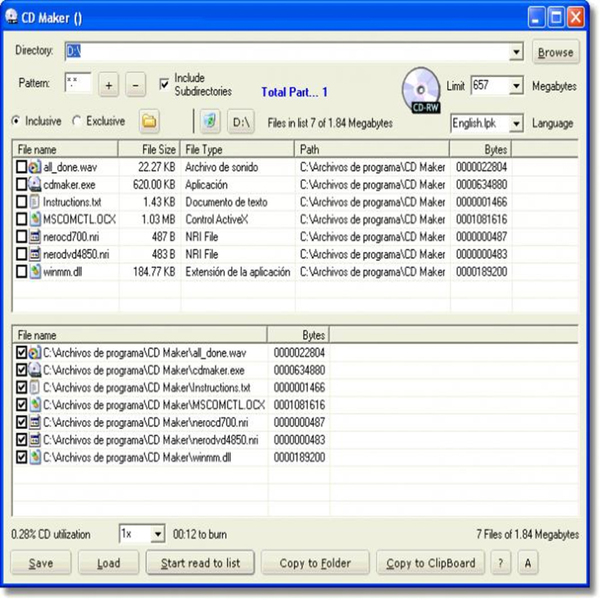Image resolution: width=600 pixels, height=600 pixels.
Task: Click the CD Maker title bar app icon
Action: pyautogui.click(x=12, y=17)
